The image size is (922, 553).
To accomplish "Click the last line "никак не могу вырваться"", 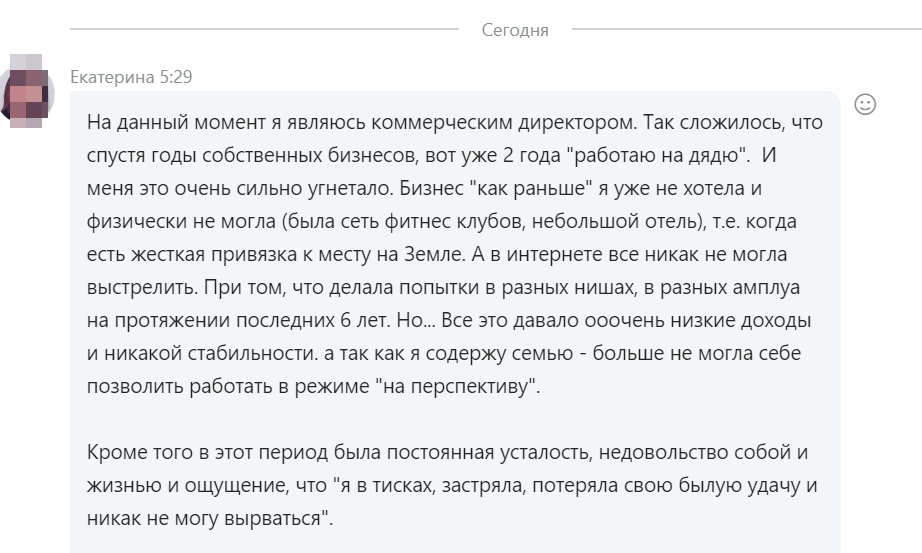I will click(x=208, y=518).
